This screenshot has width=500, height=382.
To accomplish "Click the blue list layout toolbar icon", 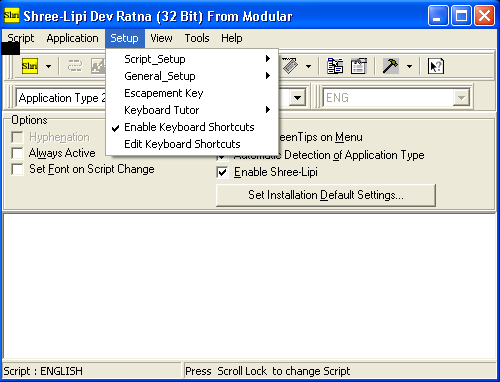I will pyautogui.click(x=335, y=66).
